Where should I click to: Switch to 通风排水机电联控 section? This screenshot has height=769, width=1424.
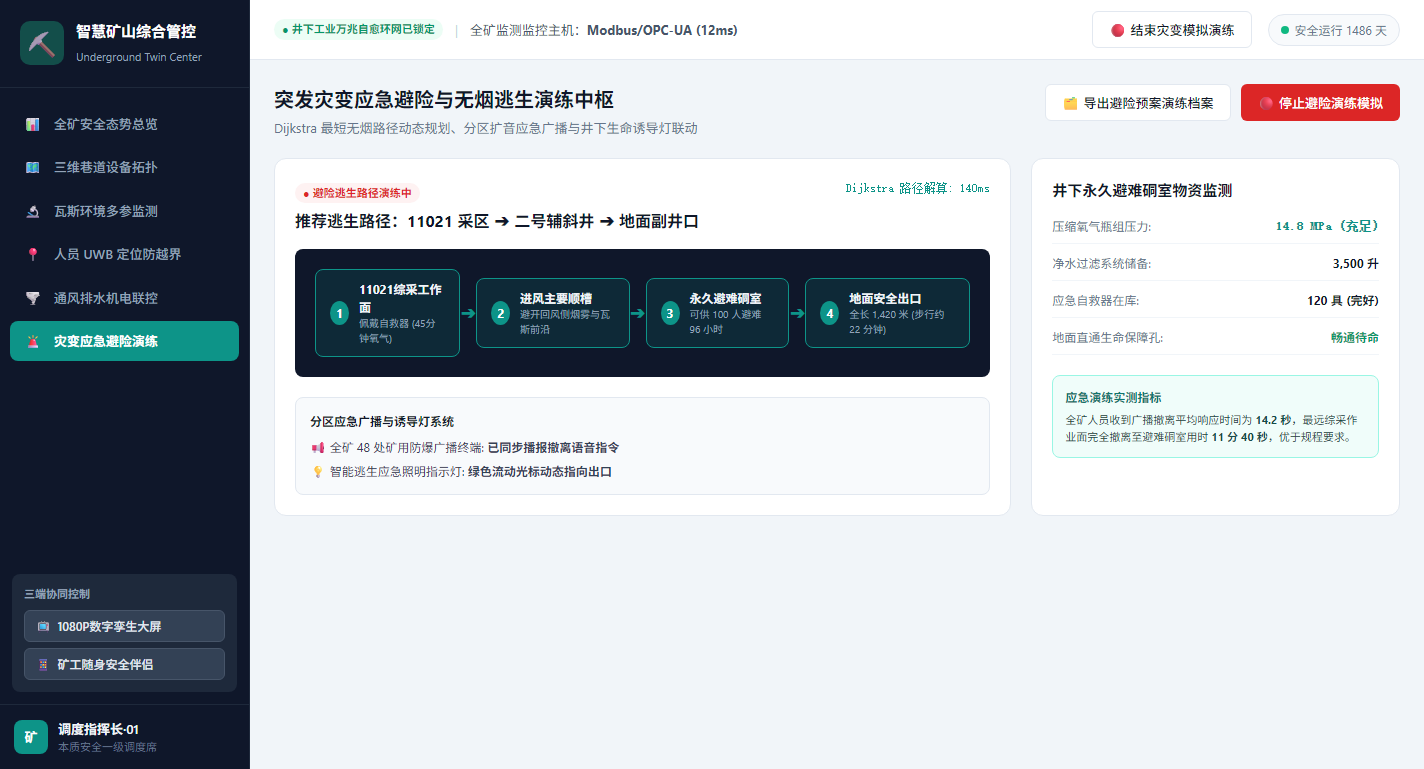point(124,298)
